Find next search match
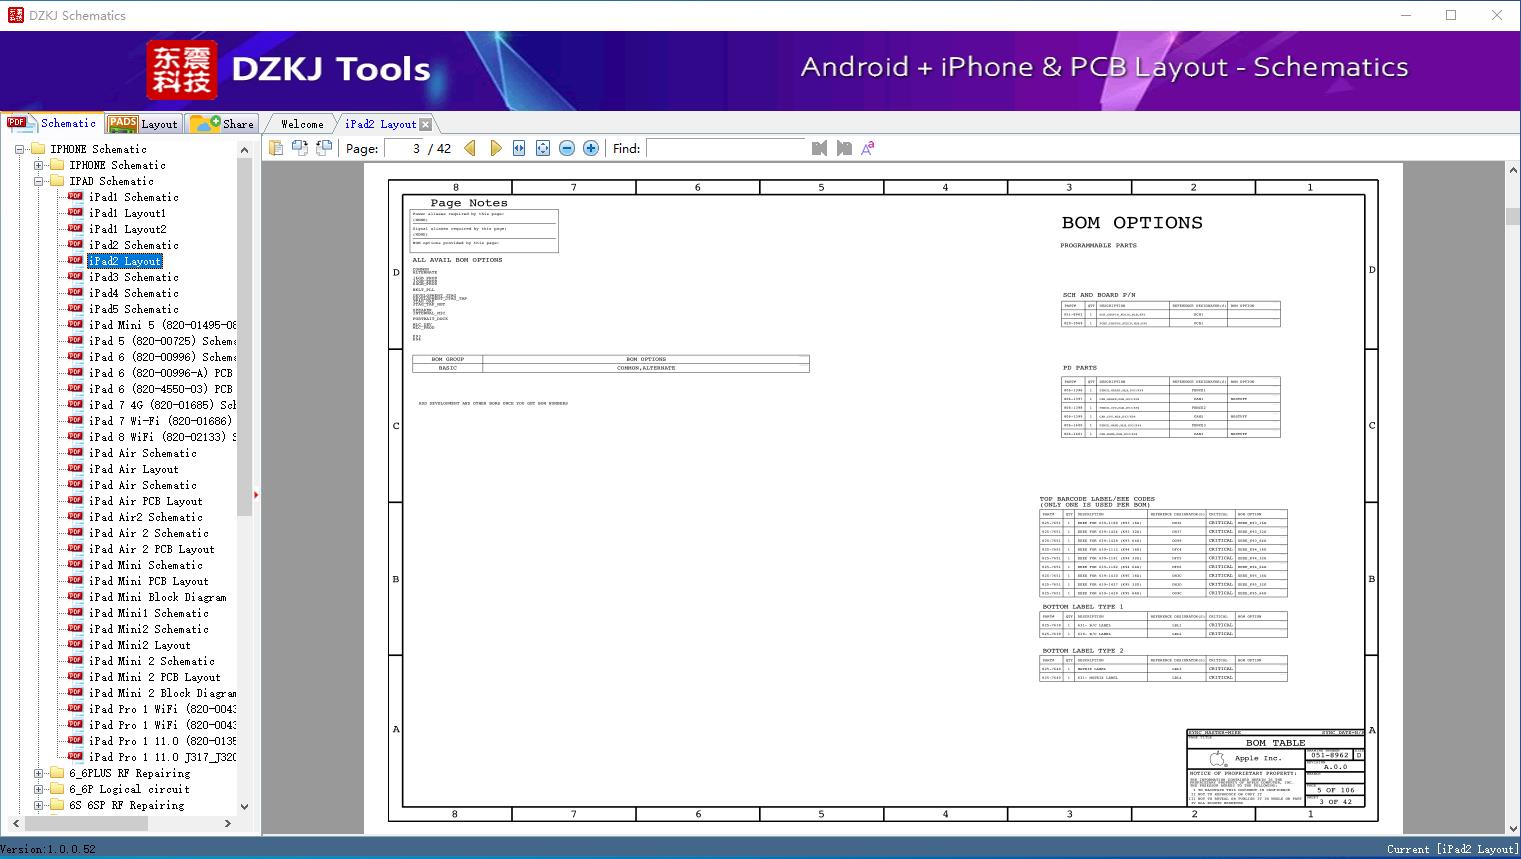Viewport: 1521px width, 859px height. tap(844, 148)
